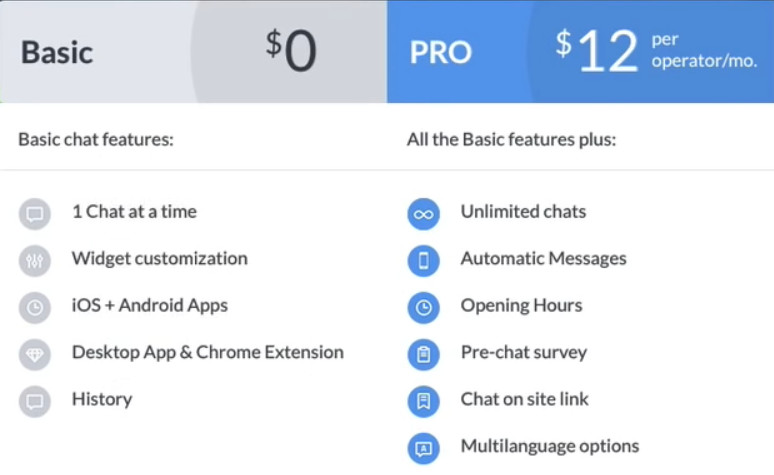774x475 pixels.
Task: Click the sliders icon for Widget customization
Action: [x=35, y=261]
